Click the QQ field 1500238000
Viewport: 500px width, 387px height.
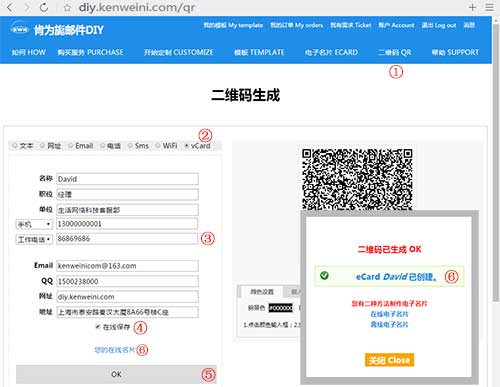click(127, 281)
